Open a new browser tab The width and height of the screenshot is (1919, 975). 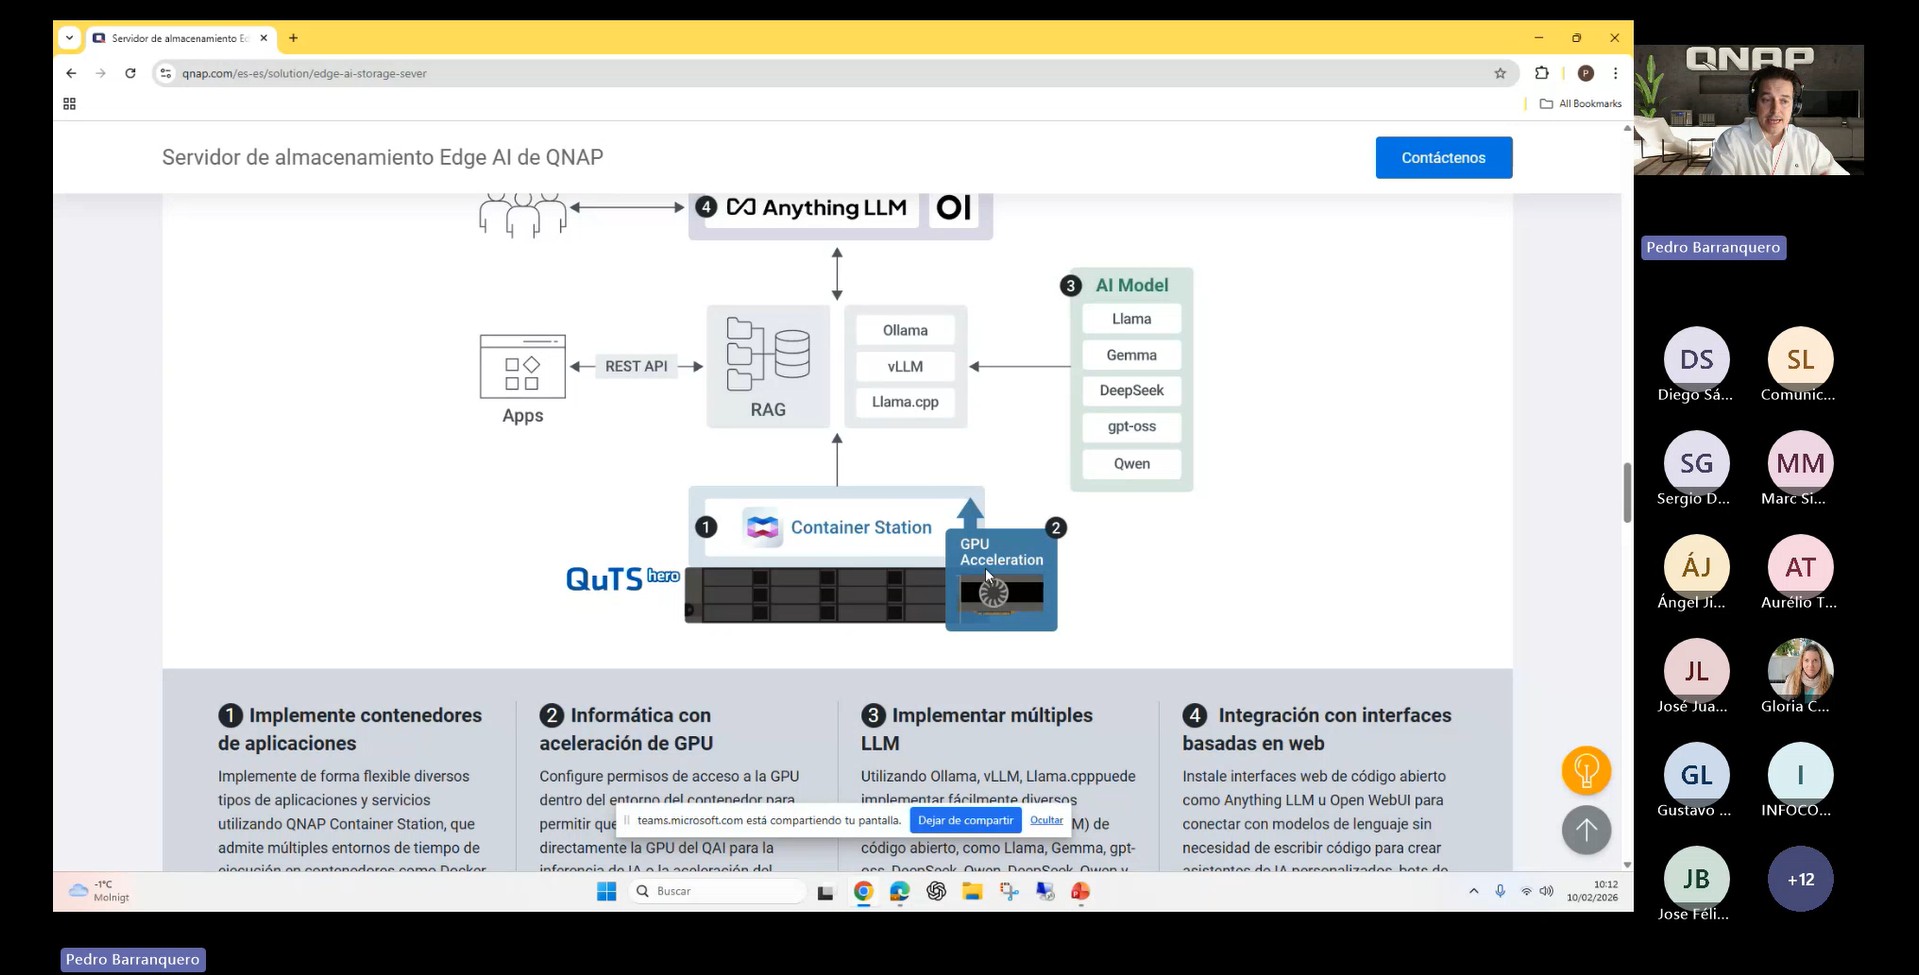293,38
